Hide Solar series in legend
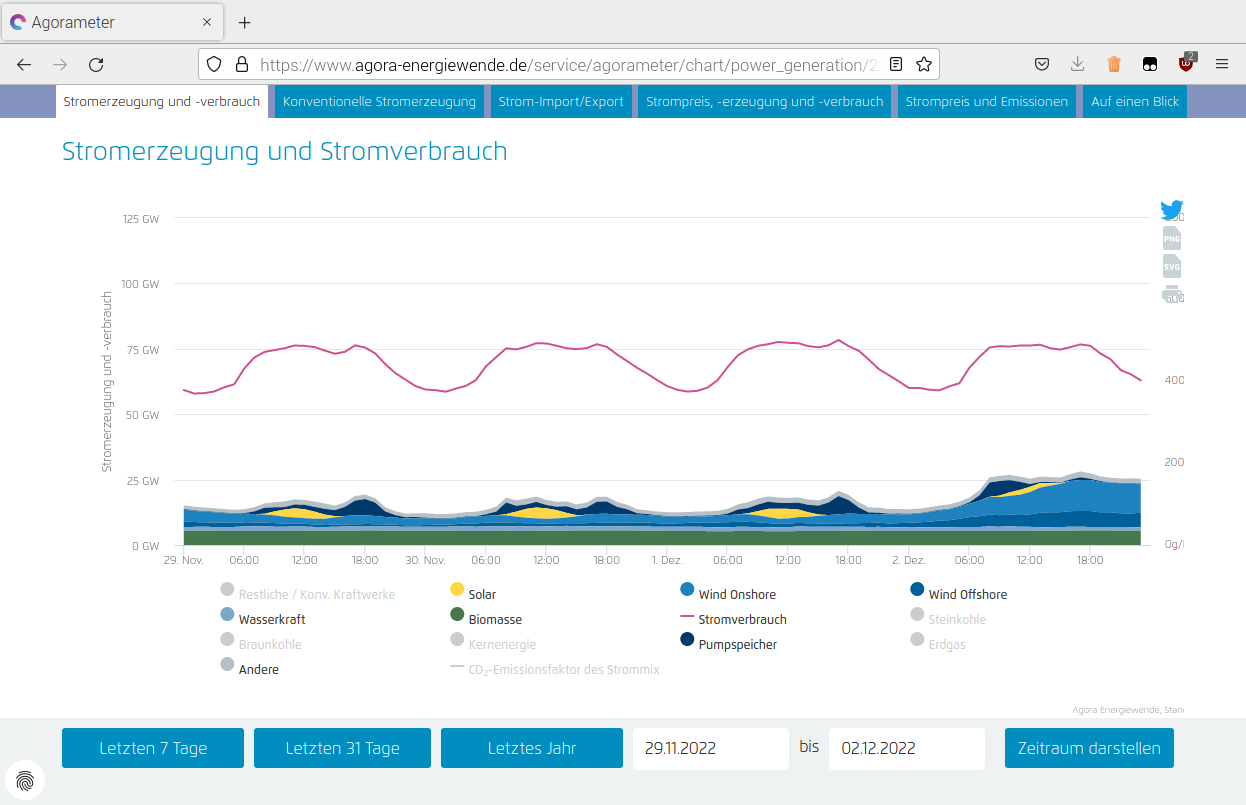This screenshot has height=805, width=1246. (481, 594)
